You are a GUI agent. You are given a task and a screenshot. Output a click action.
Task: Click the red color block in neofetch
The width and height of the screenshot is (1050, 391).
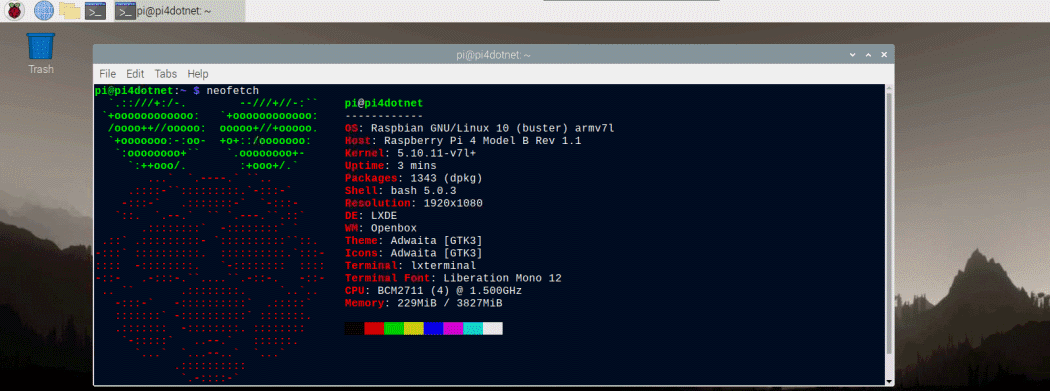[x=374, y=329]
